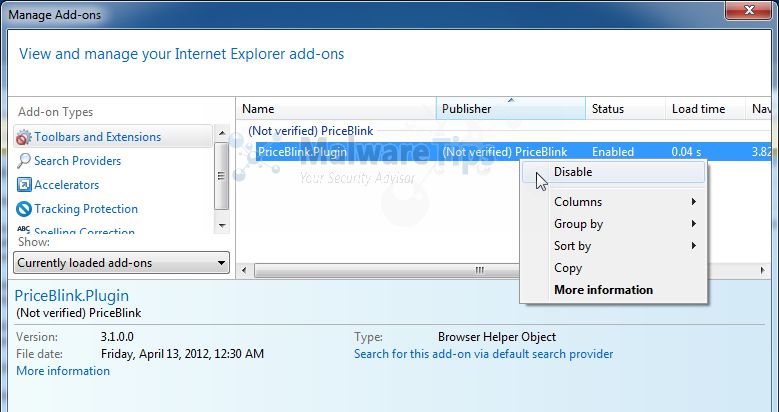Open Tracking Protection add-on type
Image resolution: width=779 pixels, height=412 pixels.
(86, 208)
